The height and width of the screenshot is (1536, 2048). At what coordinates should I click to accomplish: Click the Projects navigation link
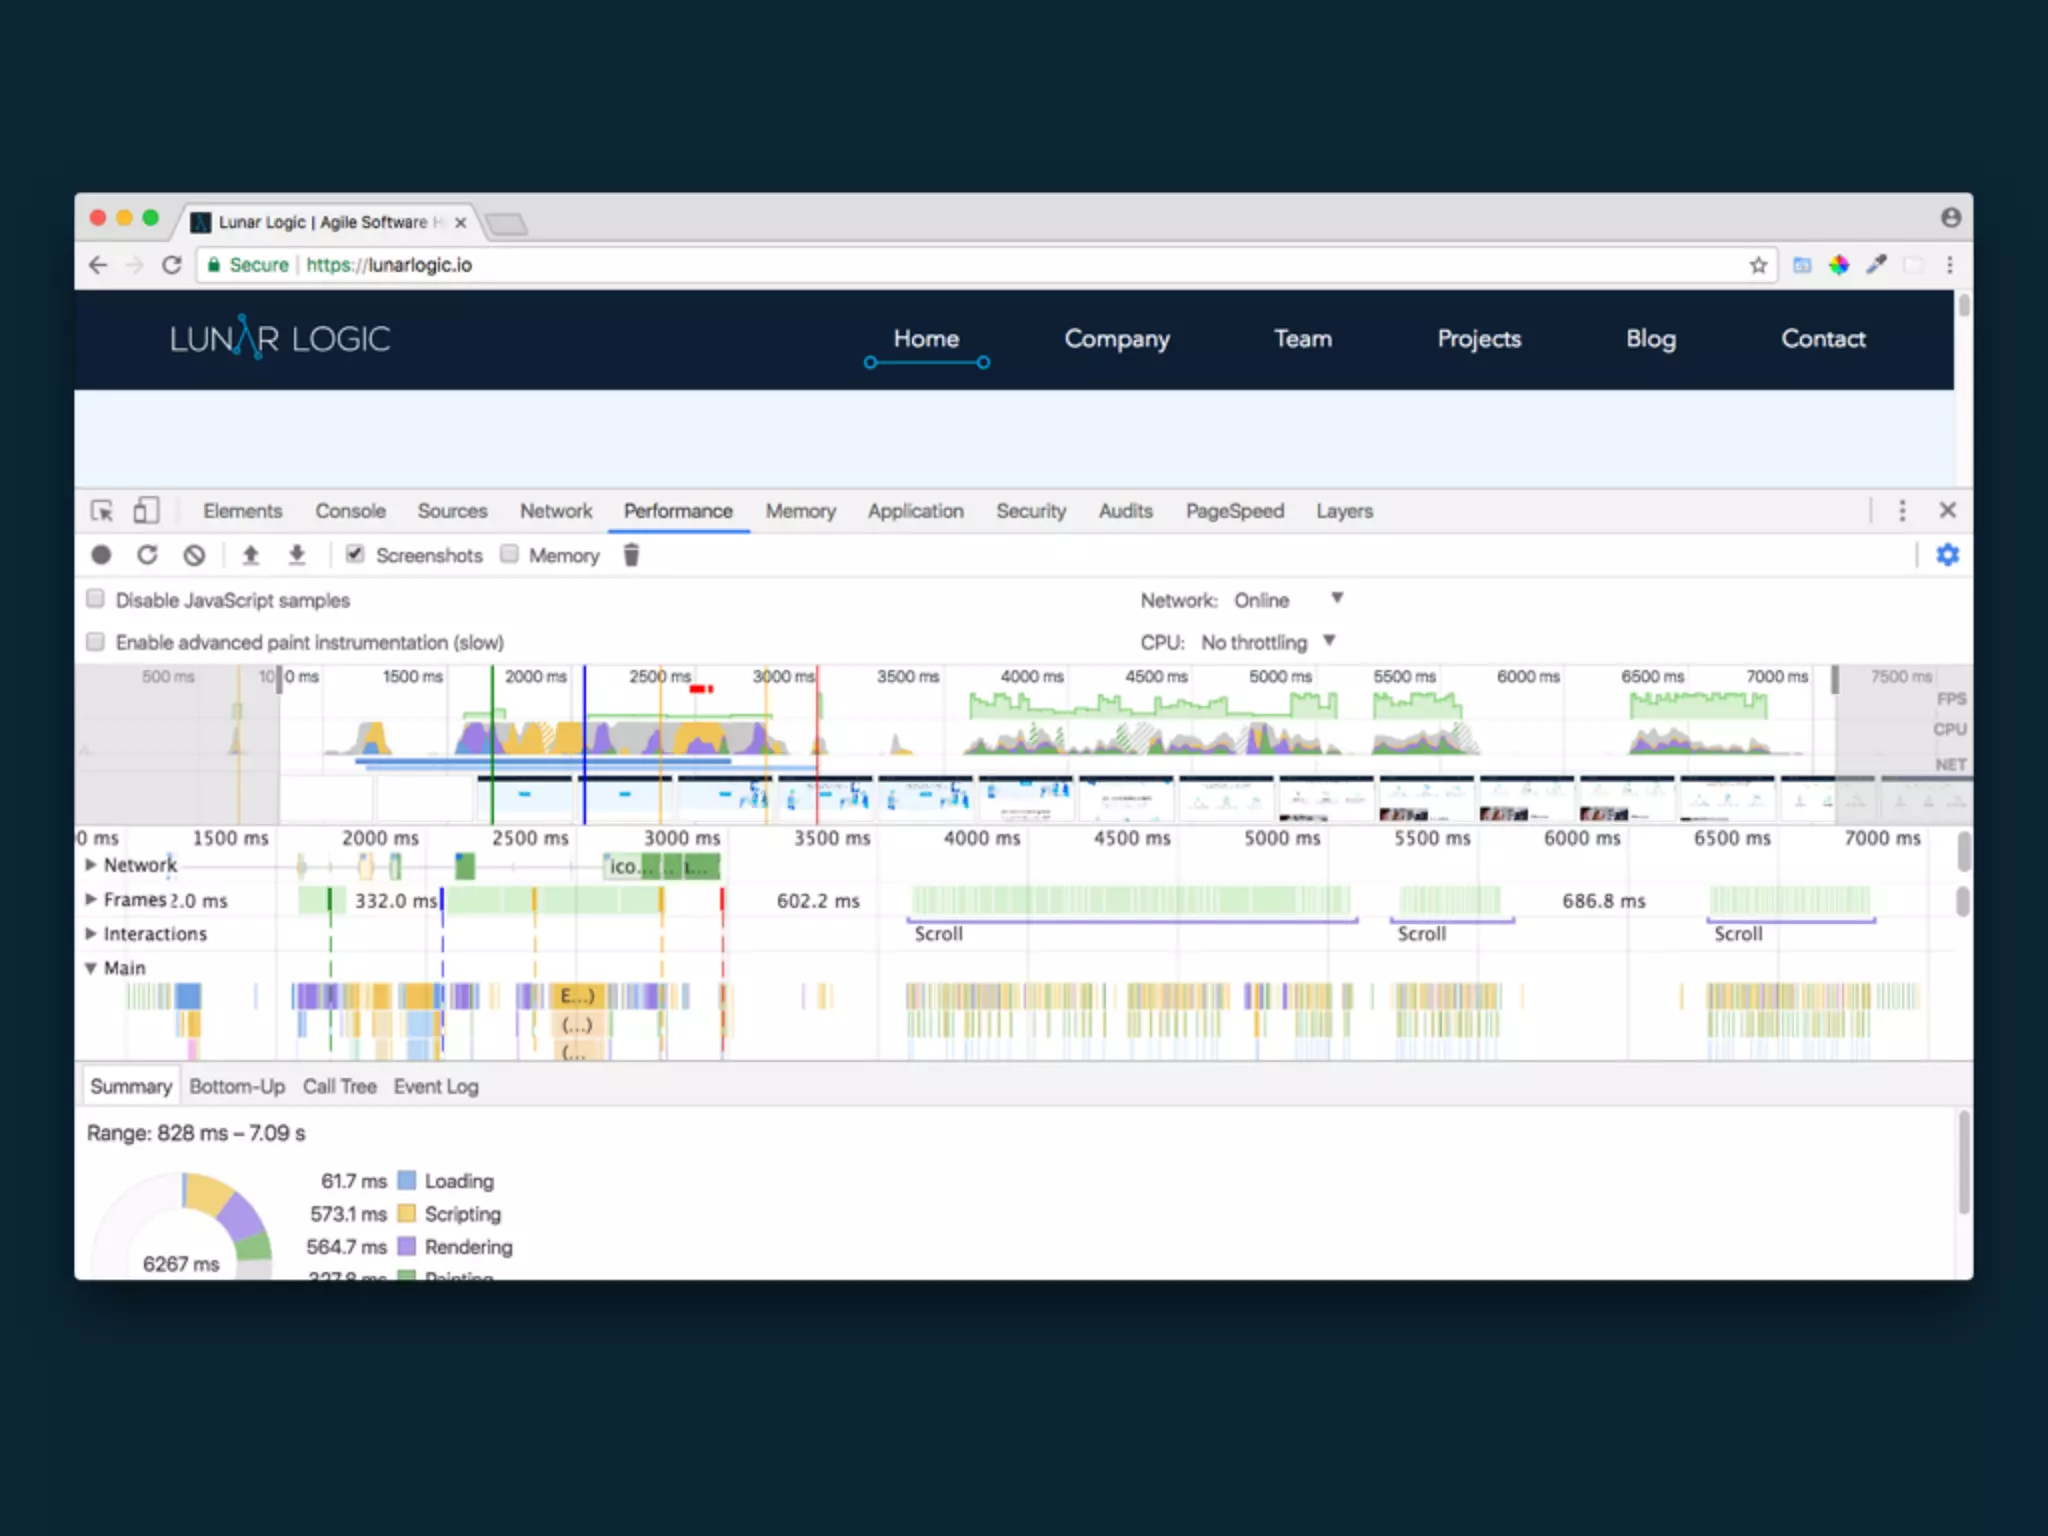(1478, 339)
